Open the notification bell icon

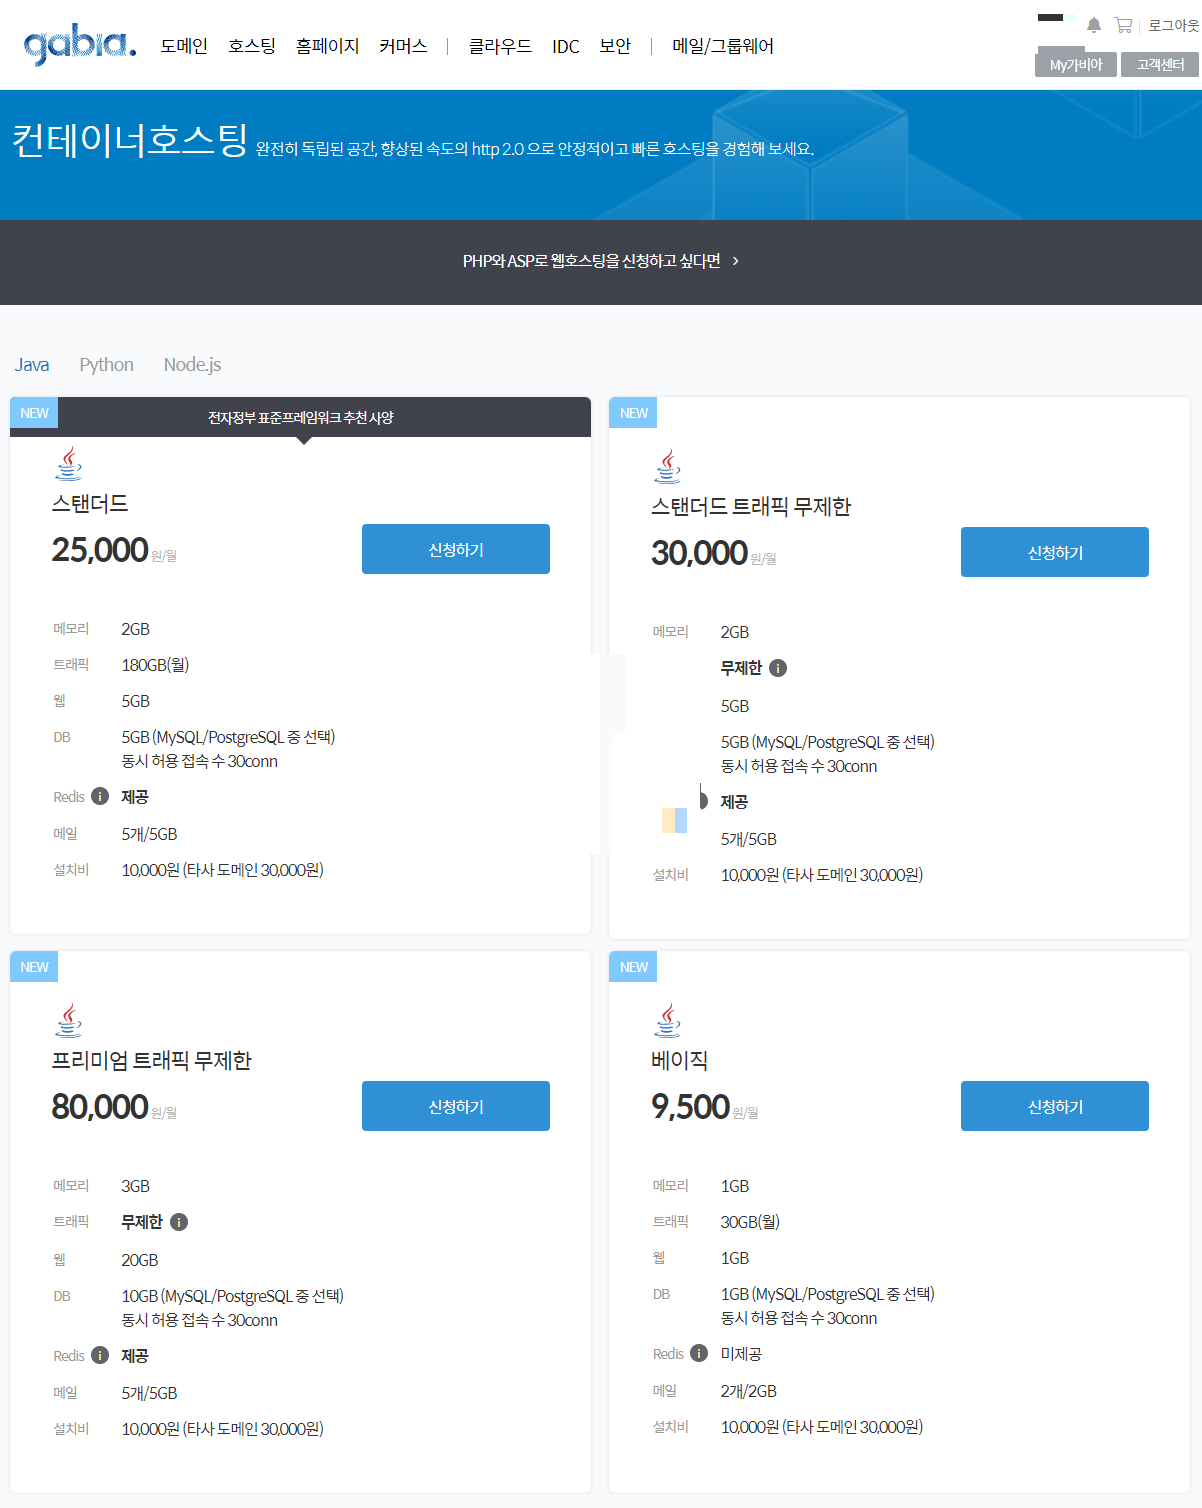[1094, 25]
